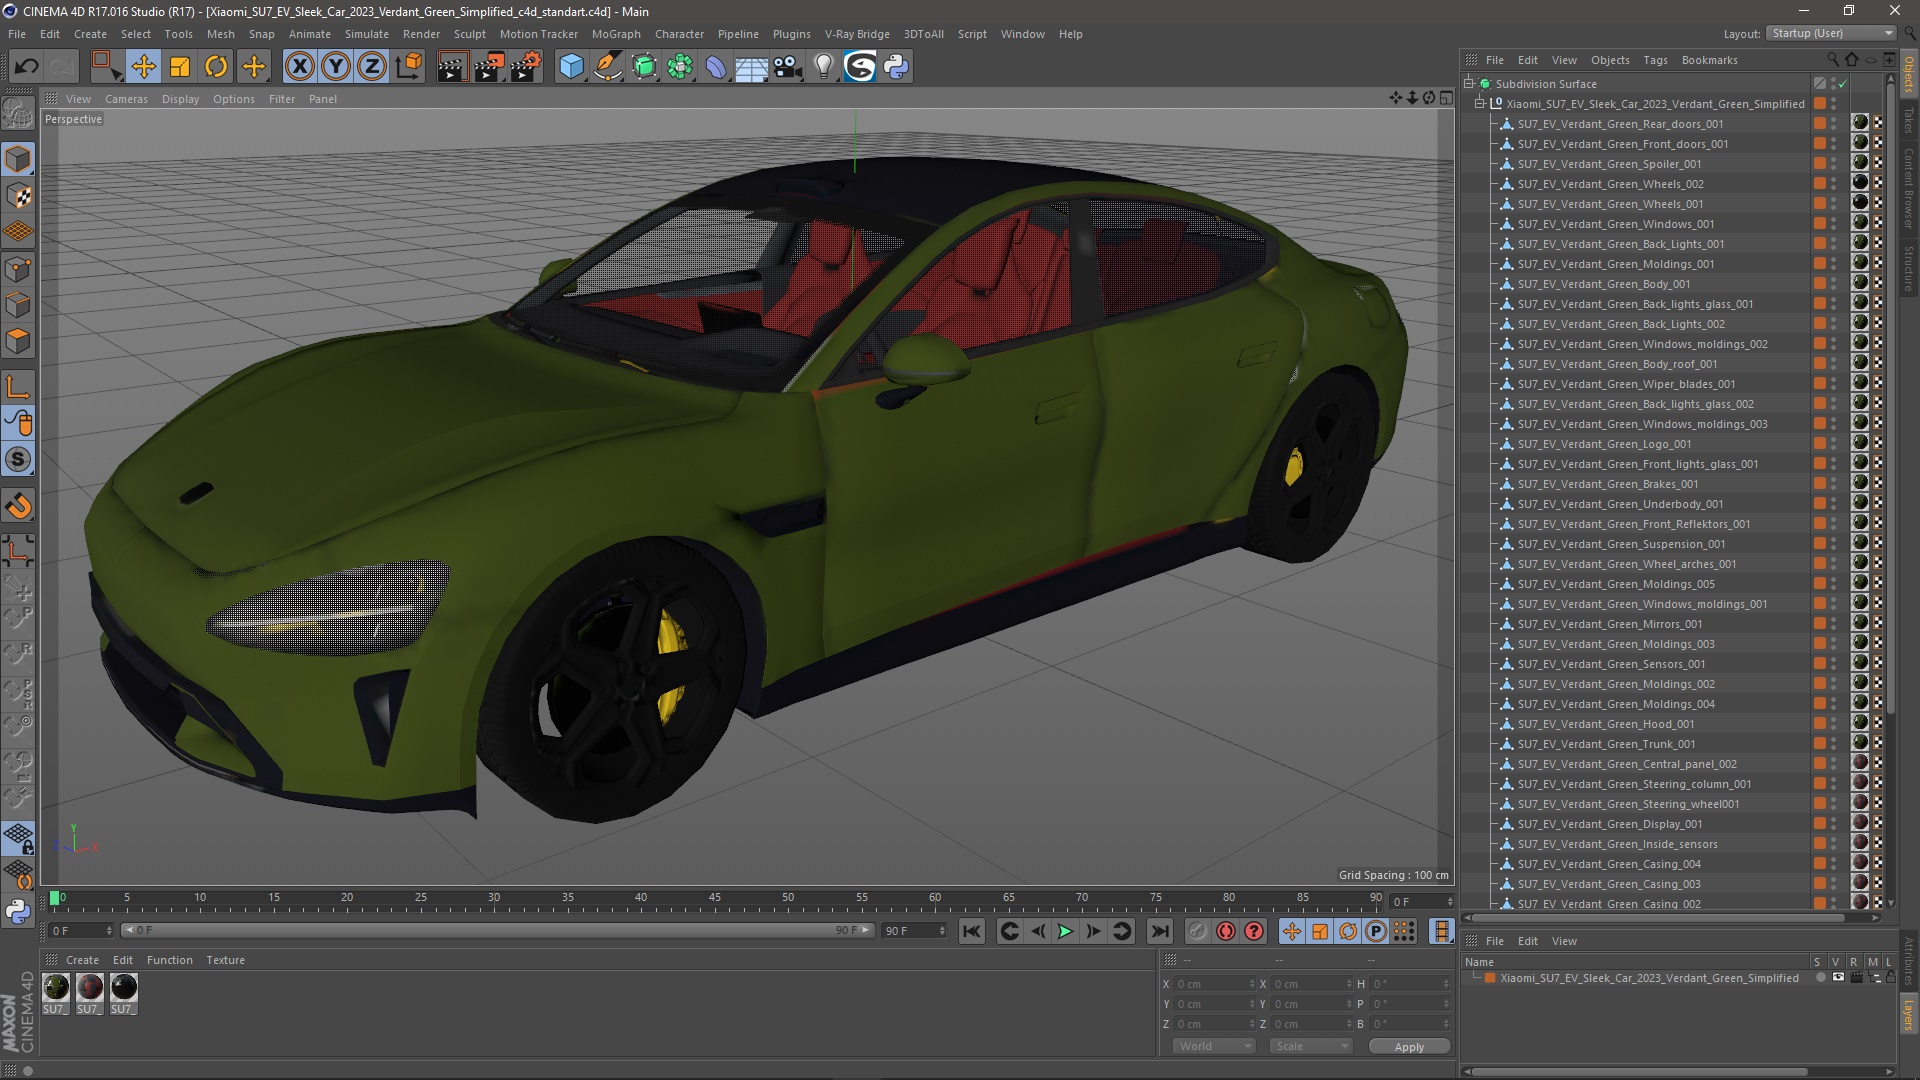Switch to Points mode
This screenshot has height=1080, width=1920.
coord(18,269)
